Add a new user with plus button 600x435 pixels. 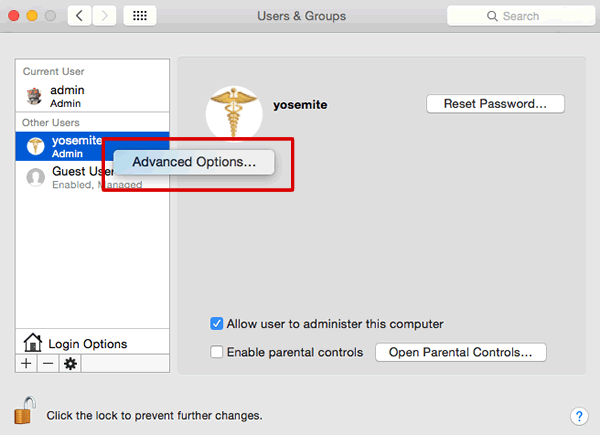pos(26,363)
